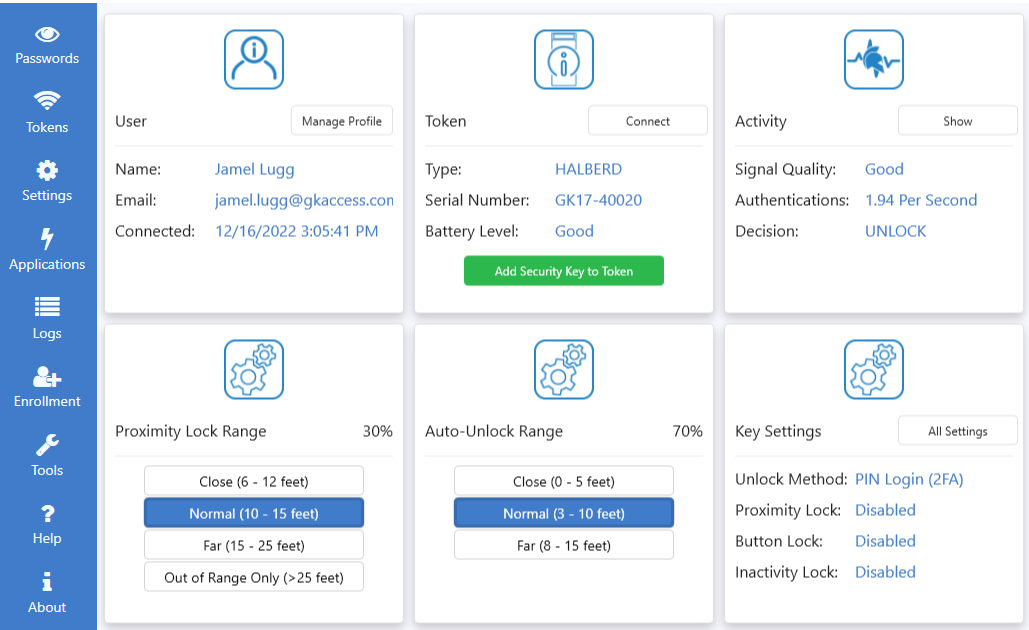The height and width of the screenshot is (630, 1029).
Task: Click the Help question mark icon
Action: 47,512
